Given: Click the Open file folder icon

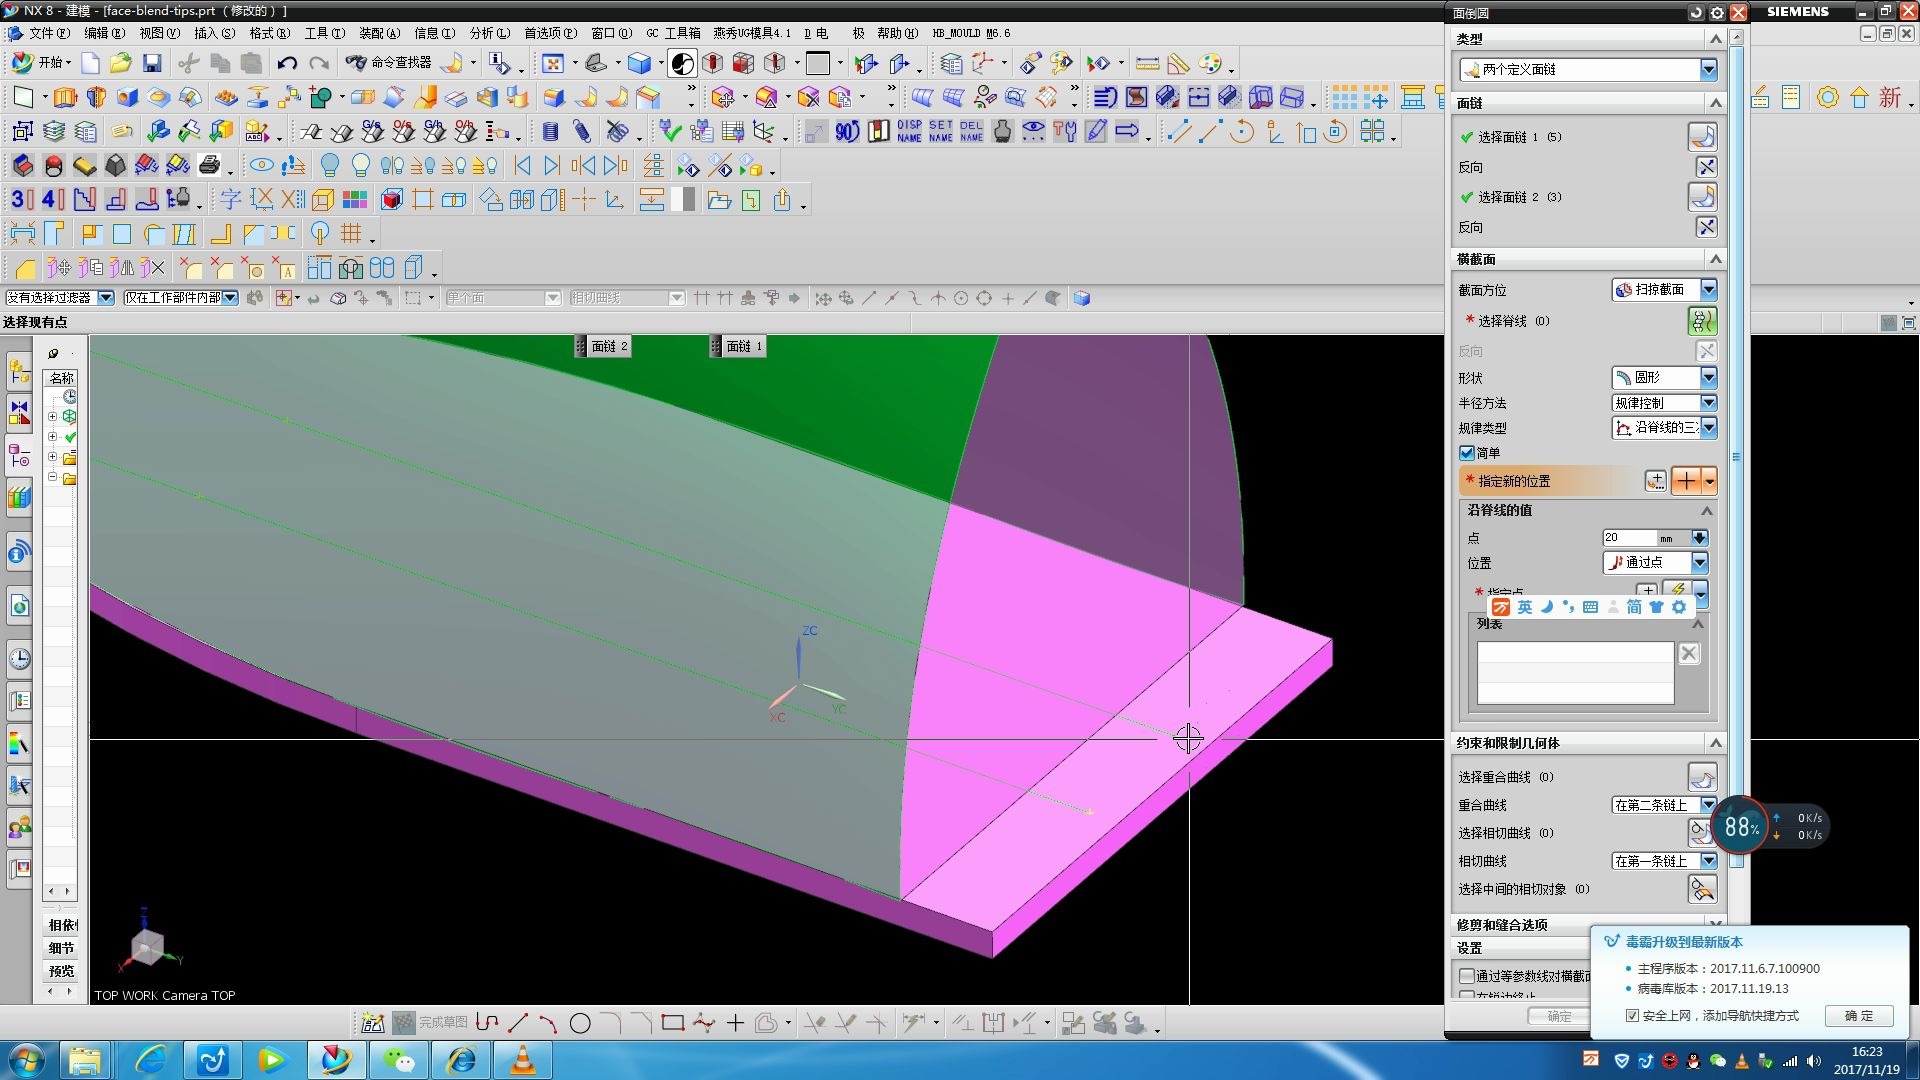Looking at the screenshot, I should 121,63.
